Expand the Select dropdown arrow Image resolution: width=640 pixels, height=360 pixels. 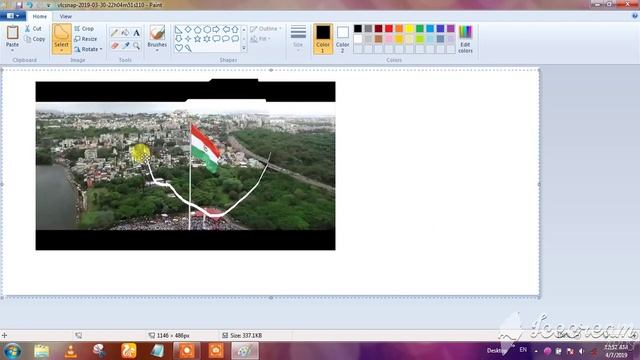coord(61,50)
